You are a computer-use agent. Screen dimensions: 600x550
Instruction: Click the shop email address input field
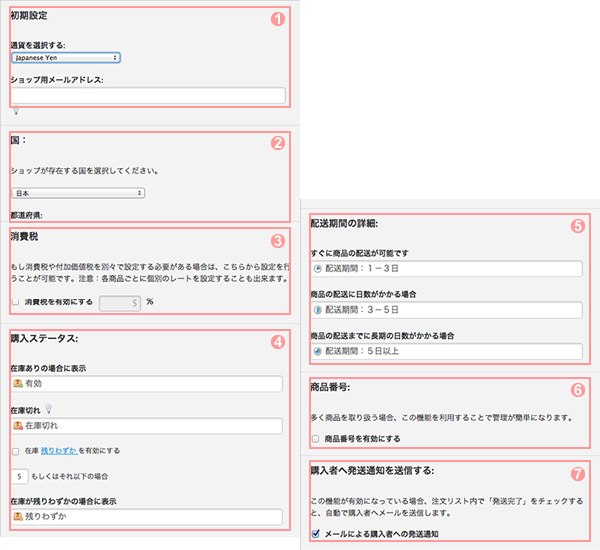(148, 95)
